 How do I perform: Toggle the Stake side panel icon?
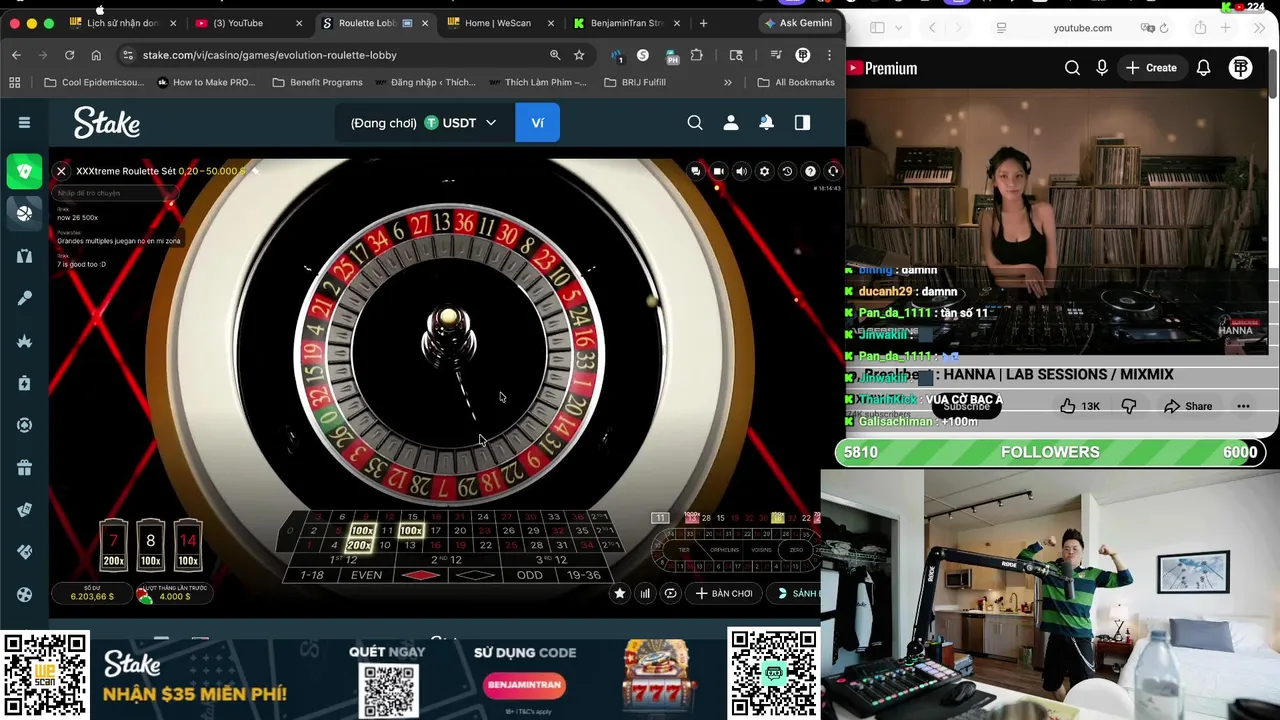tap(802, 123)
